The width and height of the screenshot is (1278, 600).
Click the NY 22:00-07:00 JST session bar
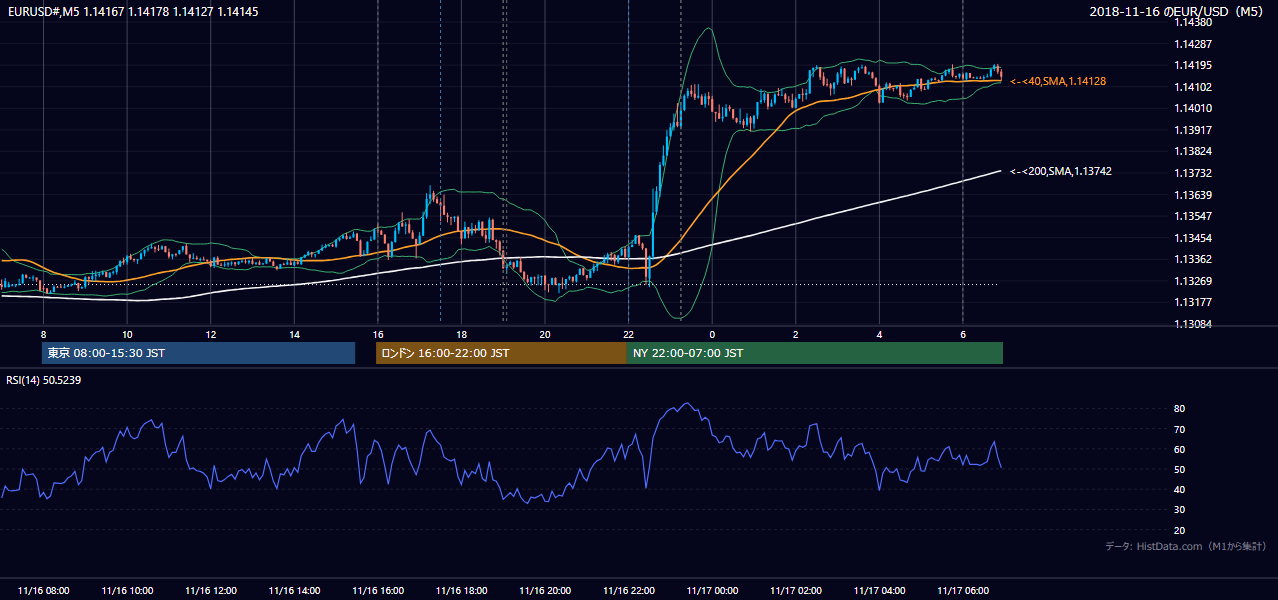pos(815,353)
